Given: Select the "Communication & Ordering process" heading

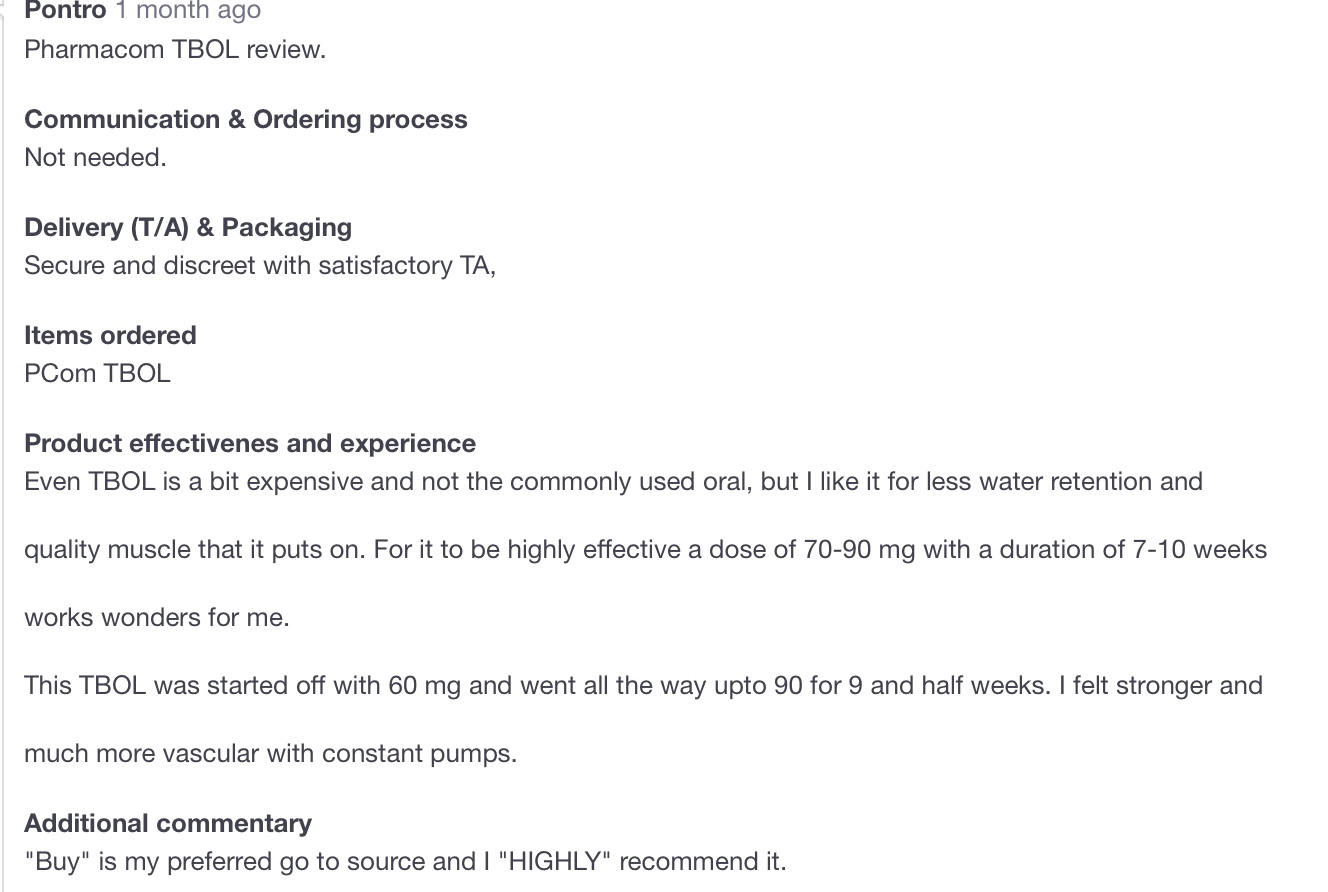Looking at the screenshot, I should coord(245,119).
